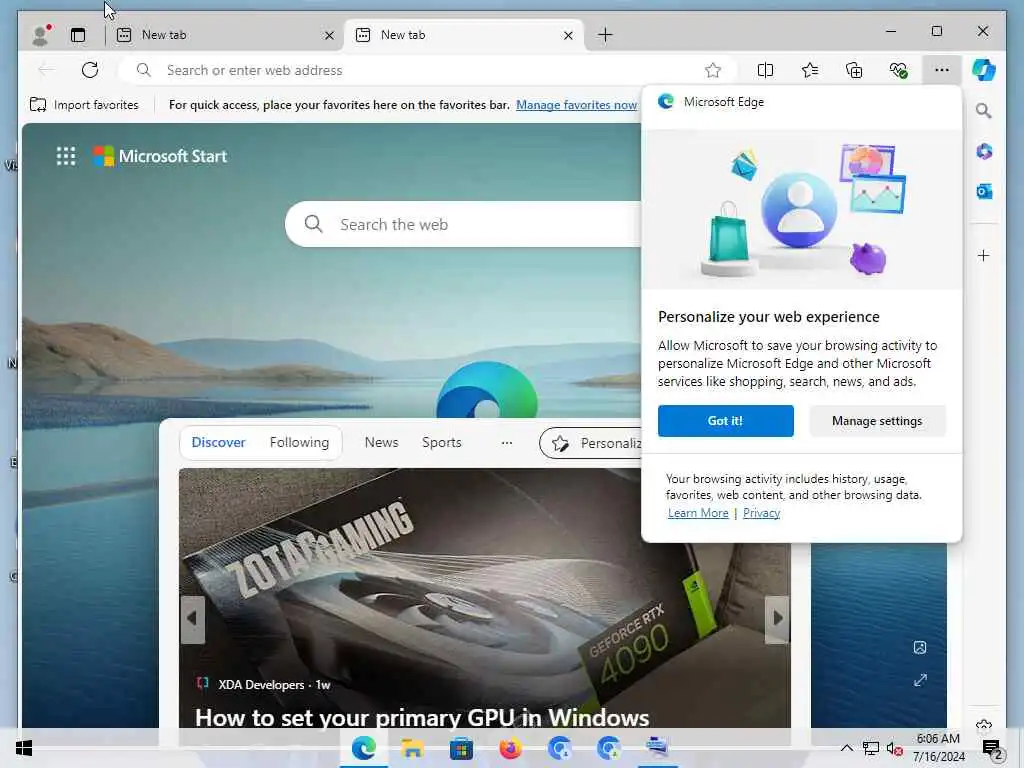Open the Copilot sidebar icon

(984, 70)
